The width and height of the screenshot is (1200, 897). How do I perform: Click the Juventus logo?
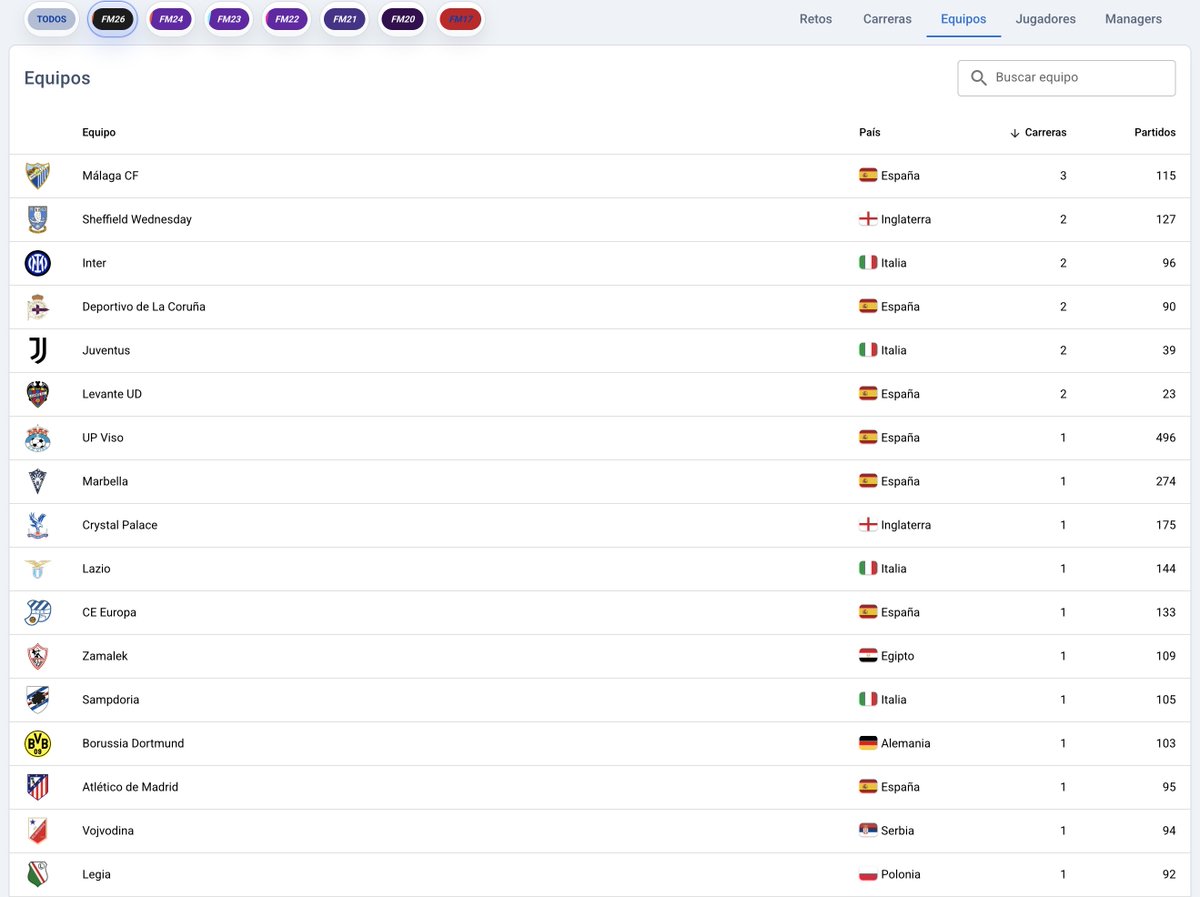pyautogui.click(x=38, y=351)
